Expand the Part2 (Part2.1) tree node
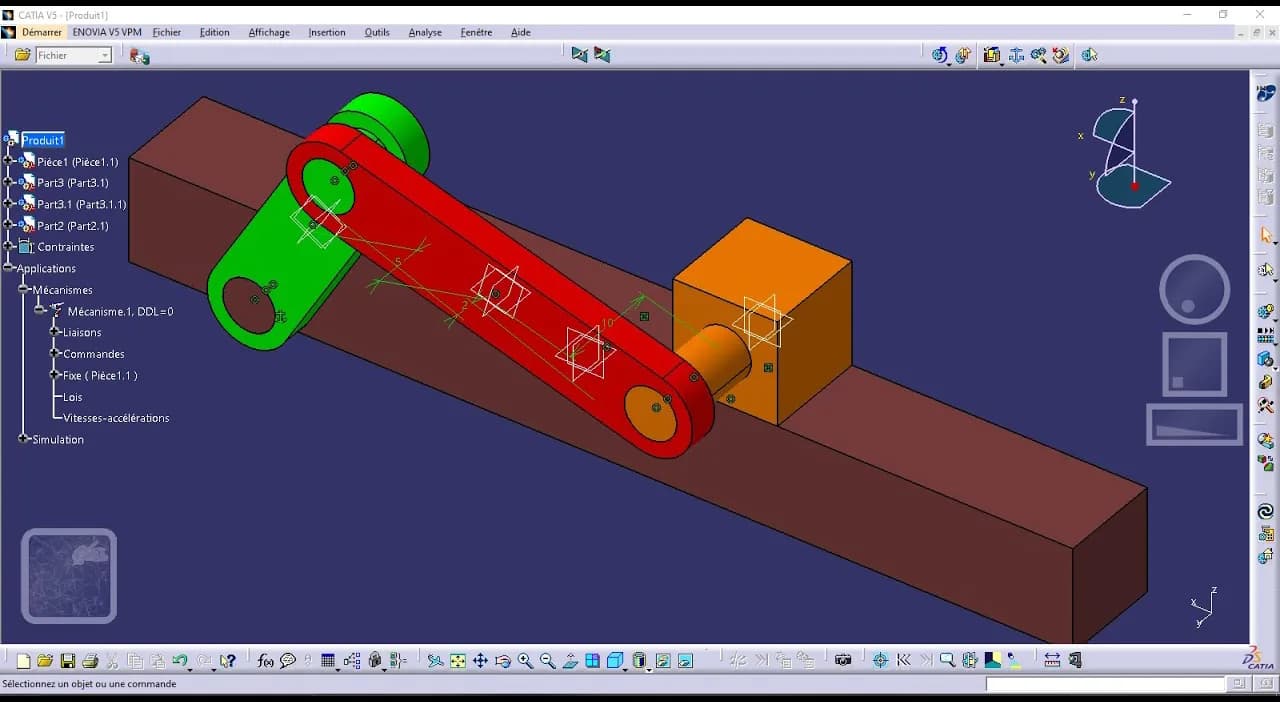This screenshot has width=1280, height=702. tap(9, 226)
